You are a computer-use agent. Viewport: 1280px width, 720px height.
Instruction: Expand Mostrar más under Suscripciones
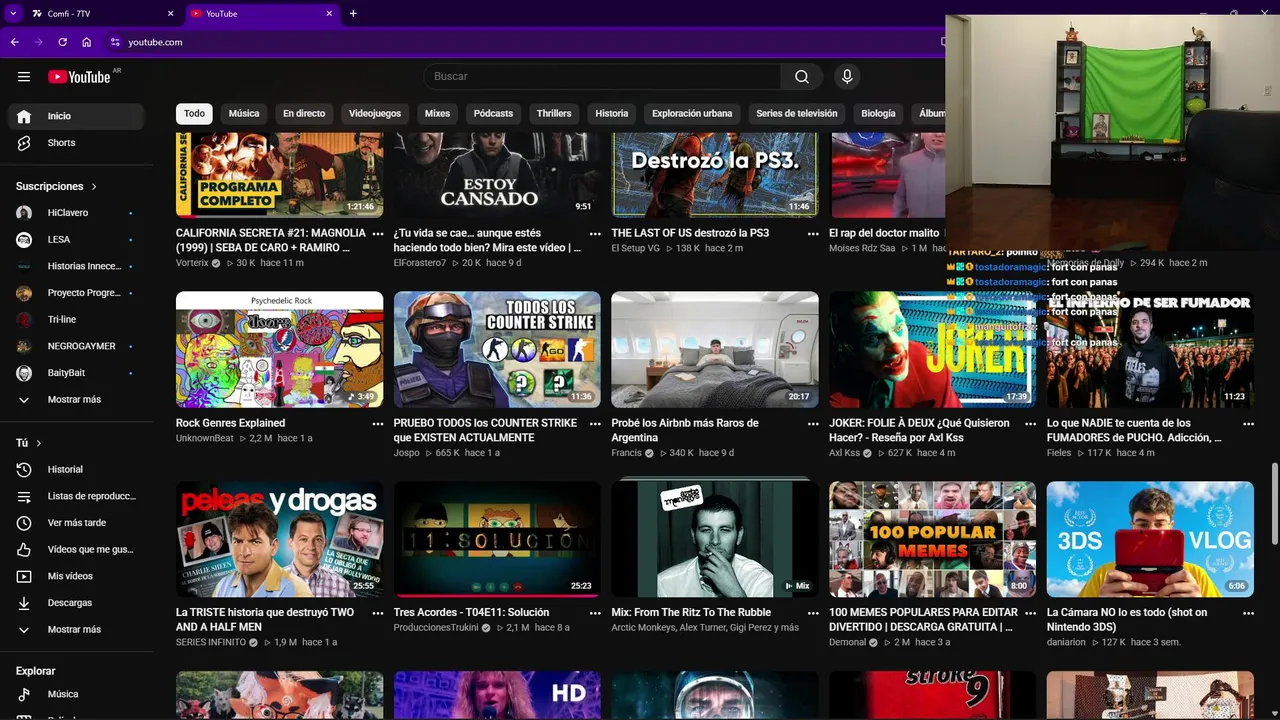click(77, 400)
